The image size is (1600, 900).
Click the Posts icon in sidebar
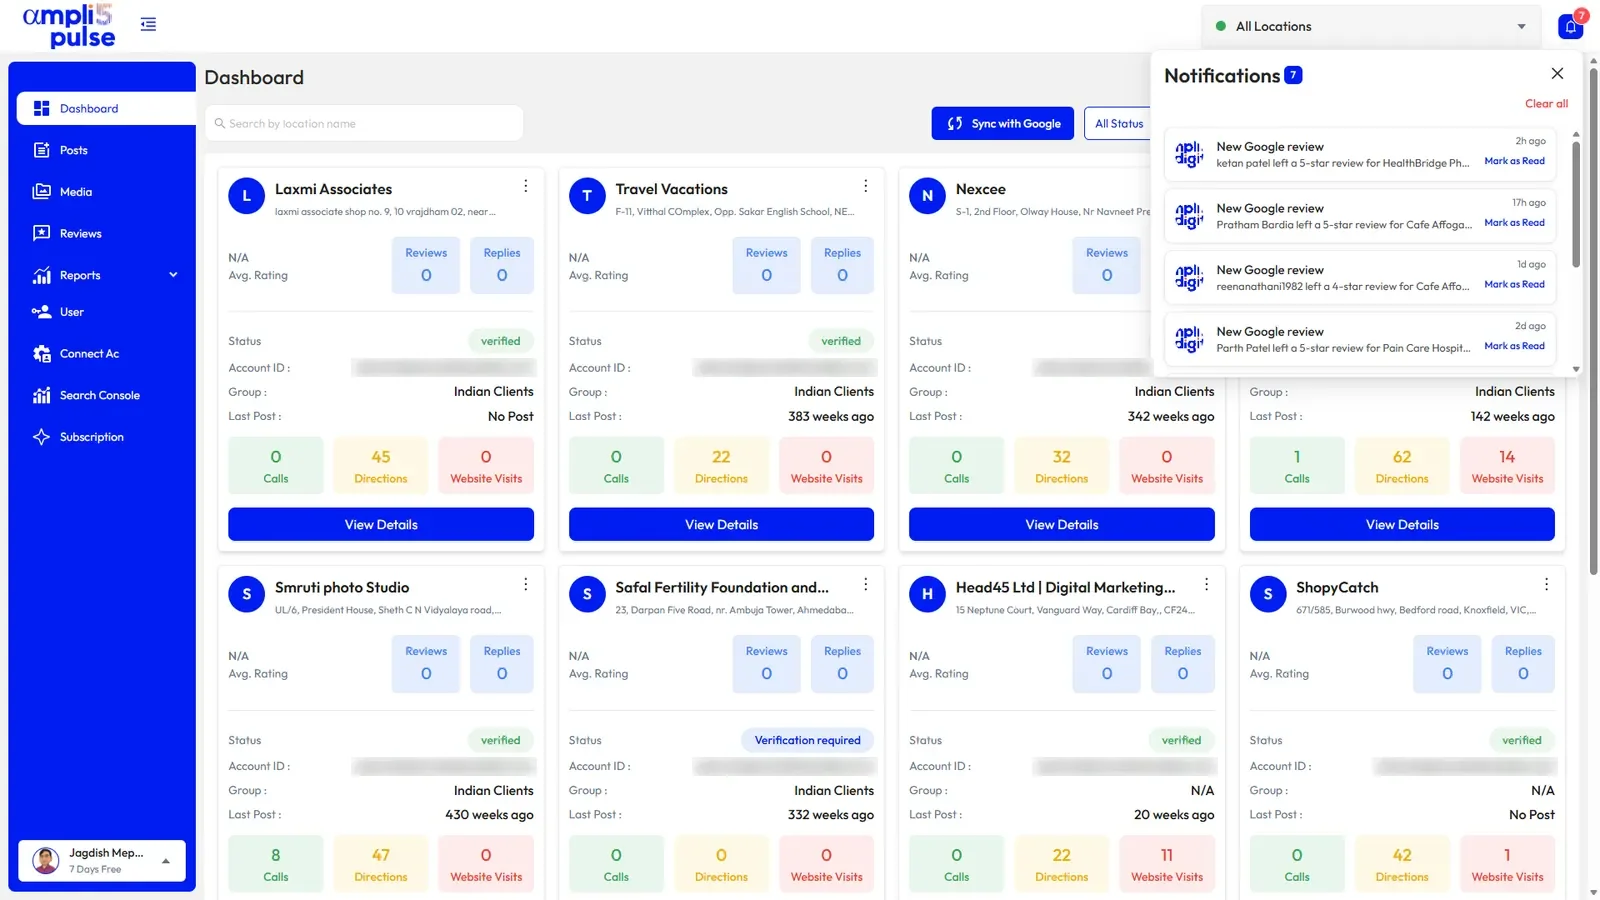coord(41,150)
